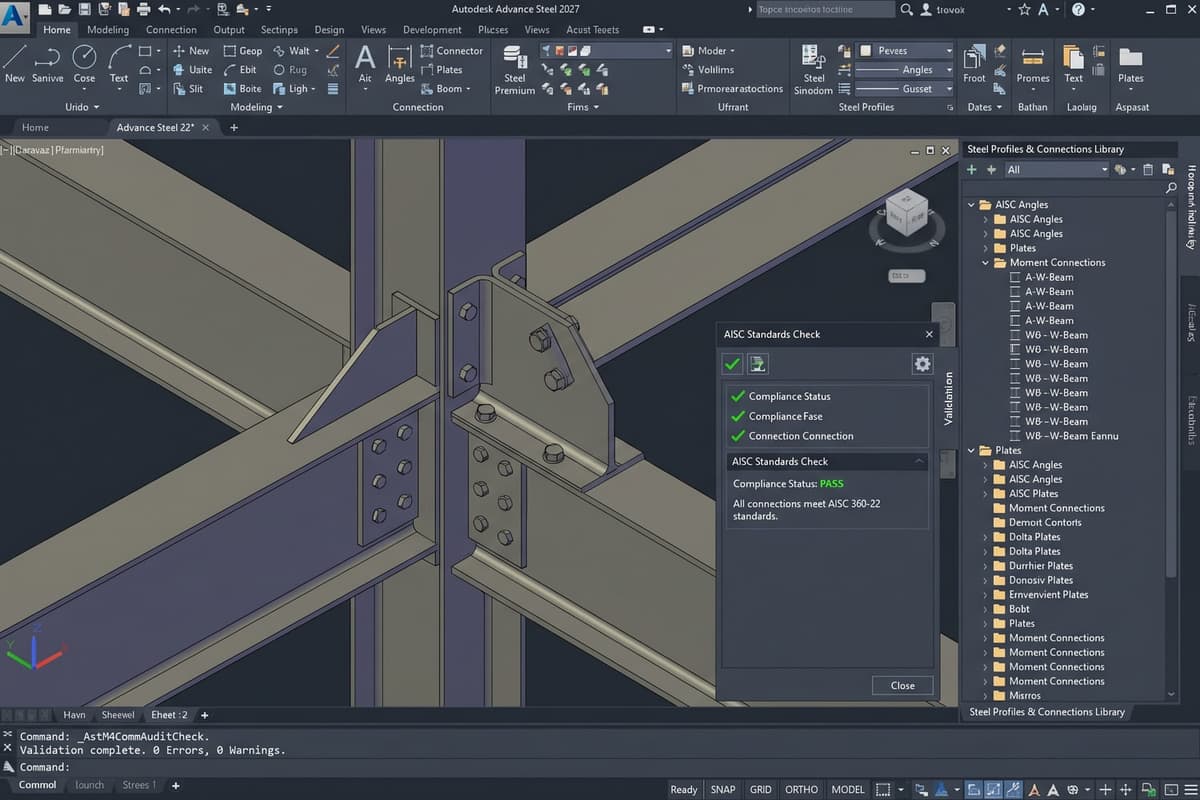Click the Froot icon in Dates panel
This screenshot has height=800, width=1200.
point(974,57)
